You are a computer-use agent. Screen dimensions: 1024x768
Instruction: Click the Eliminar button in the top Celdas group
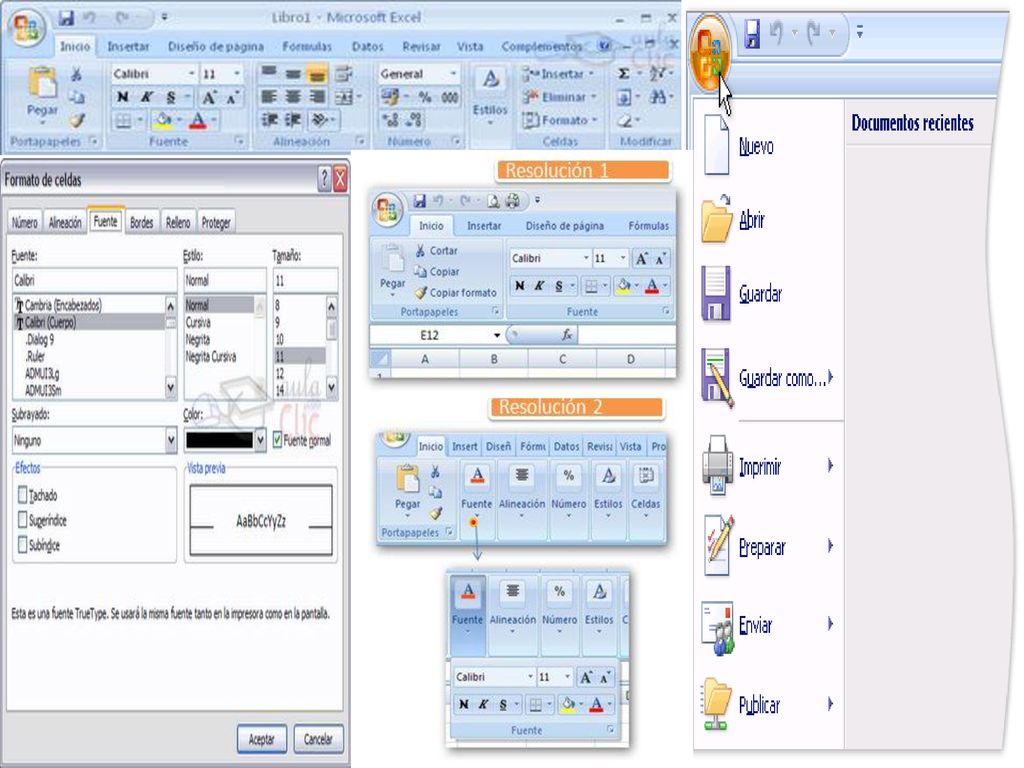coord(560,97)
